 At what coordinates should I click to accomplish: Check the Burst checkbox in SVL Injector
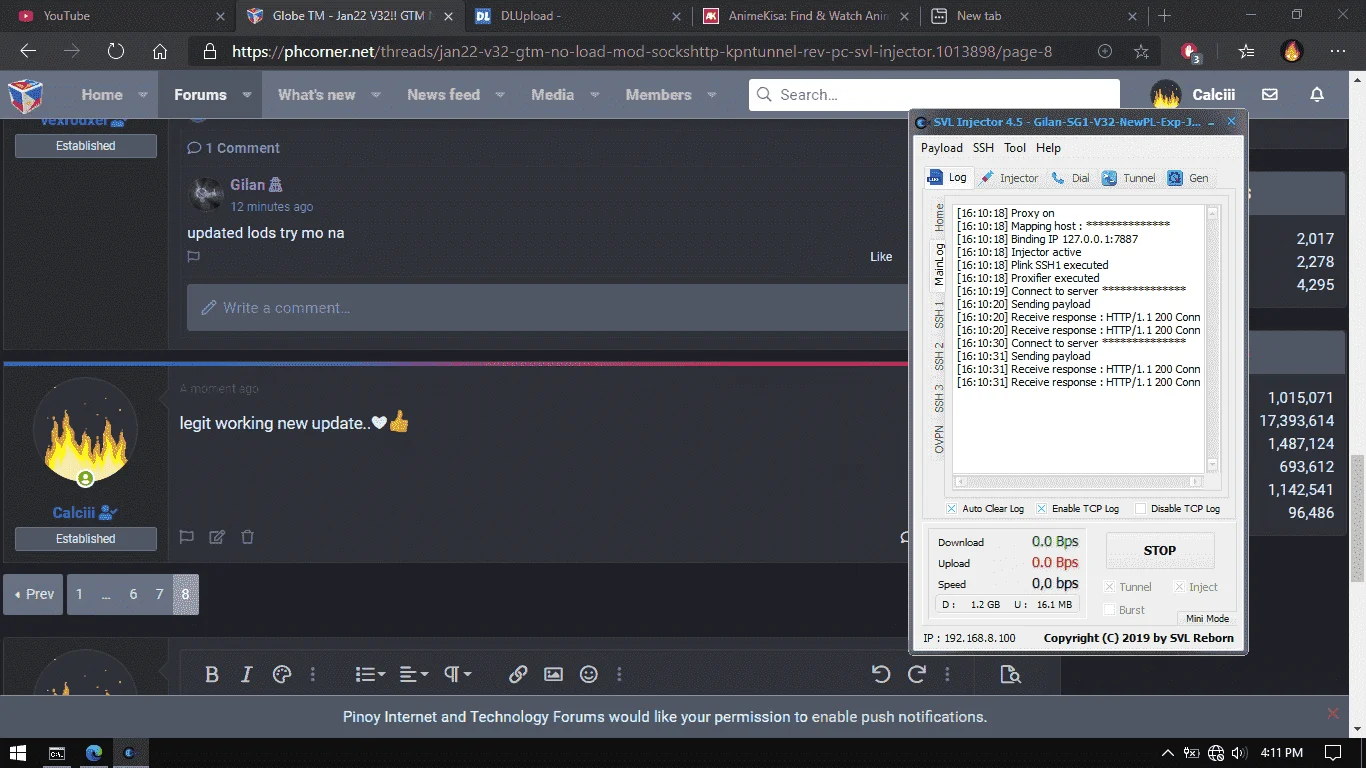tap(1109, 609)
